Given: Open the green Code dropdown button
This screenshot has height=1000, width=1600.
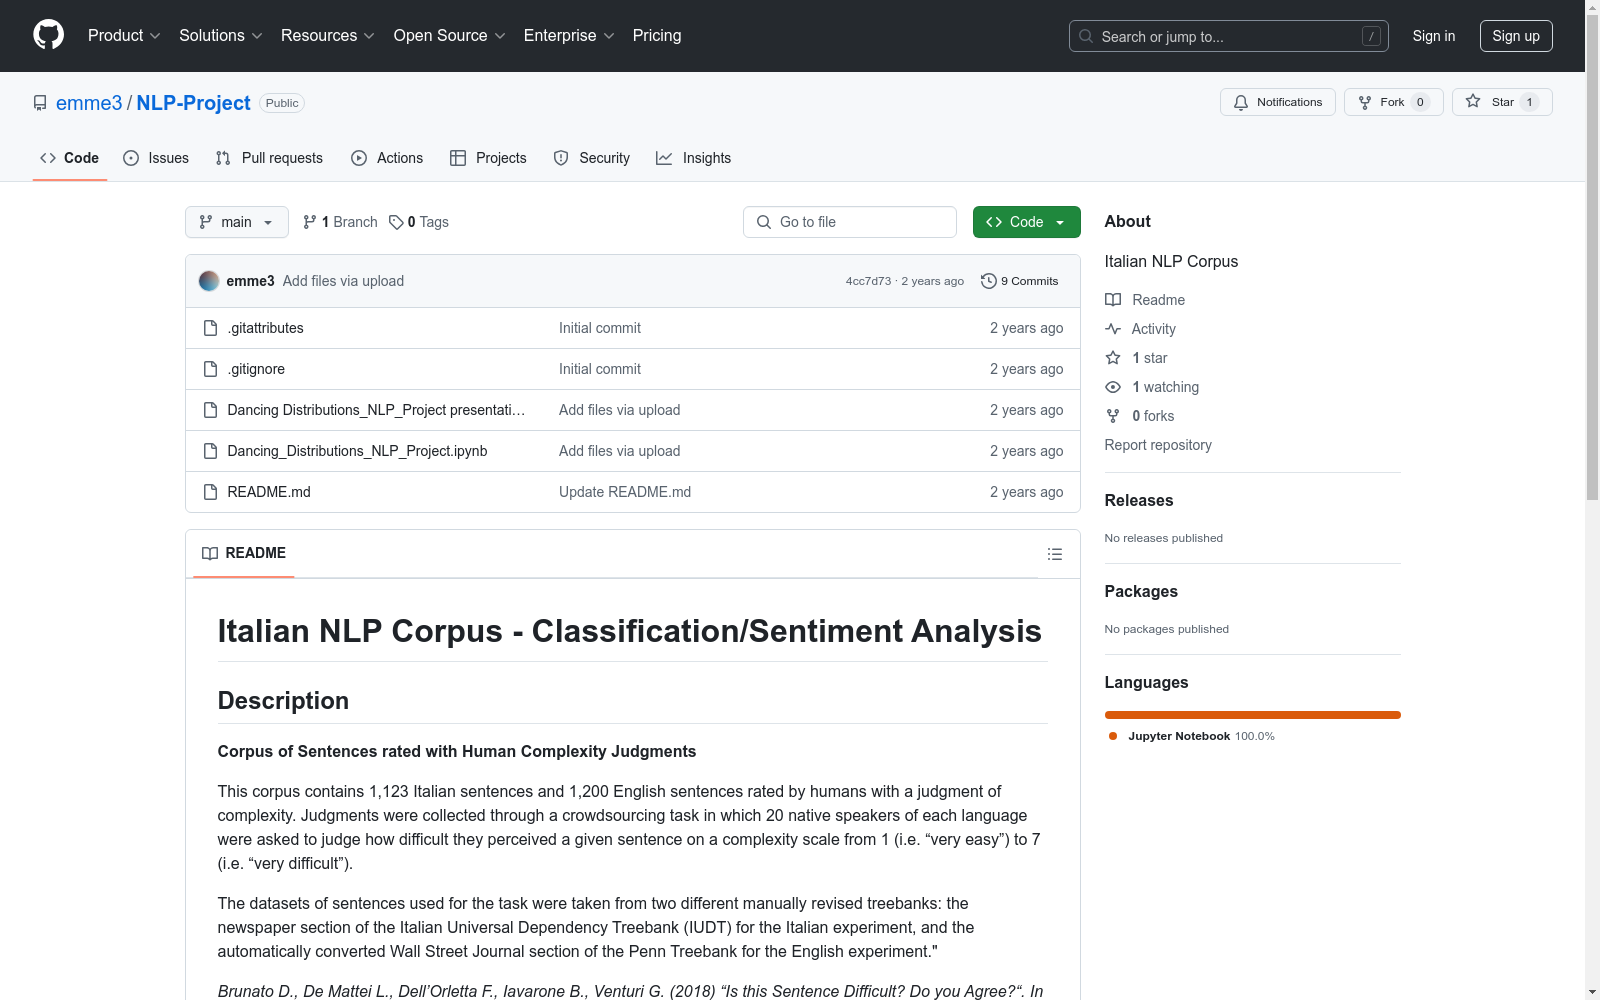Looking at the screenshot, I should [x=1026, y=222].
